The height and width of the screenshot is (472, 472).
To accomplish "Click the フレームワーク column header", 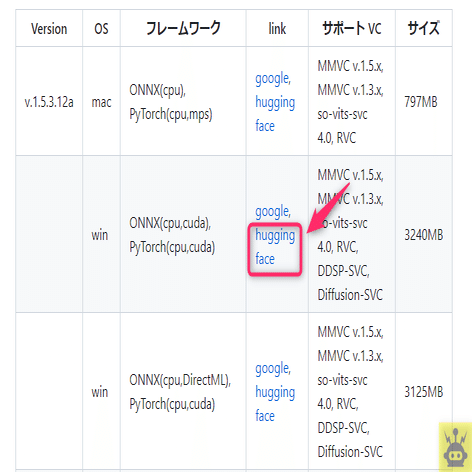I will 183,28.
